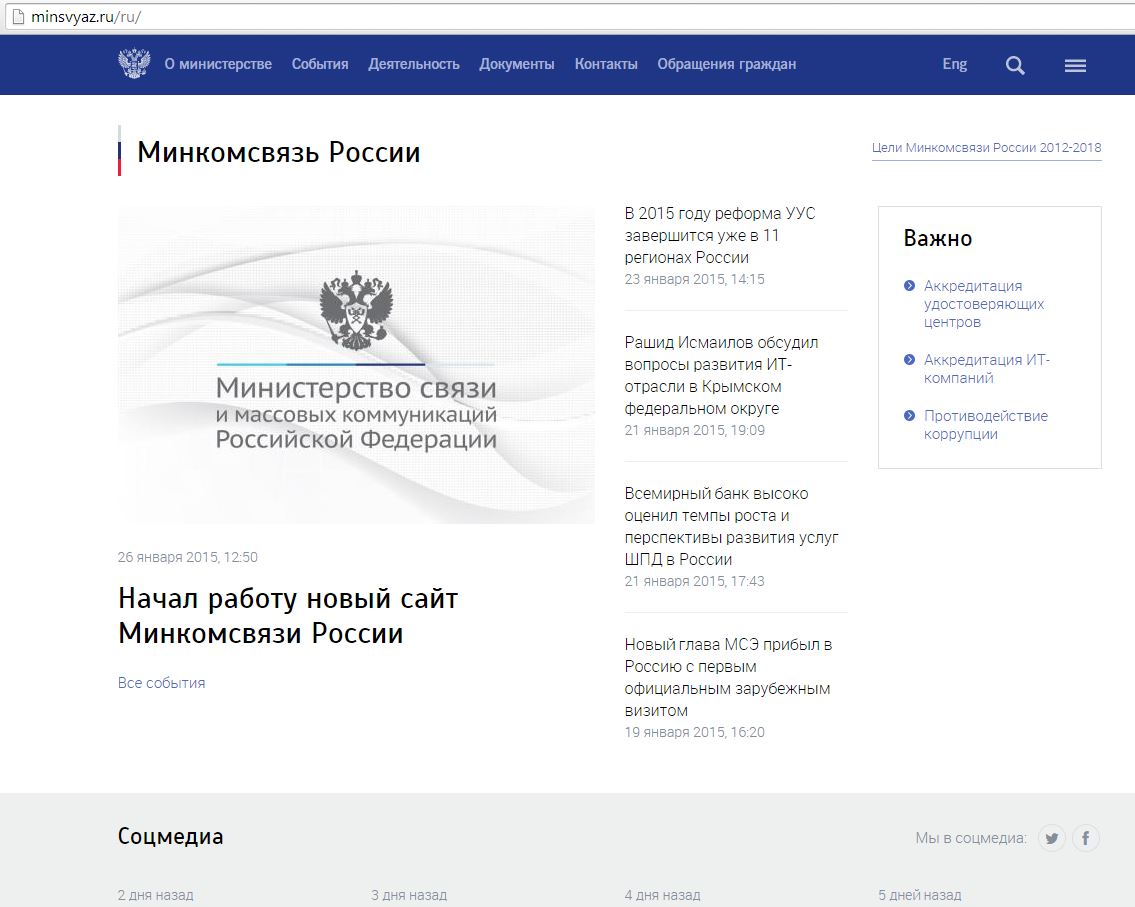Click the ministry banner image
The image size is (1135, 907).
tap(356, 365)
